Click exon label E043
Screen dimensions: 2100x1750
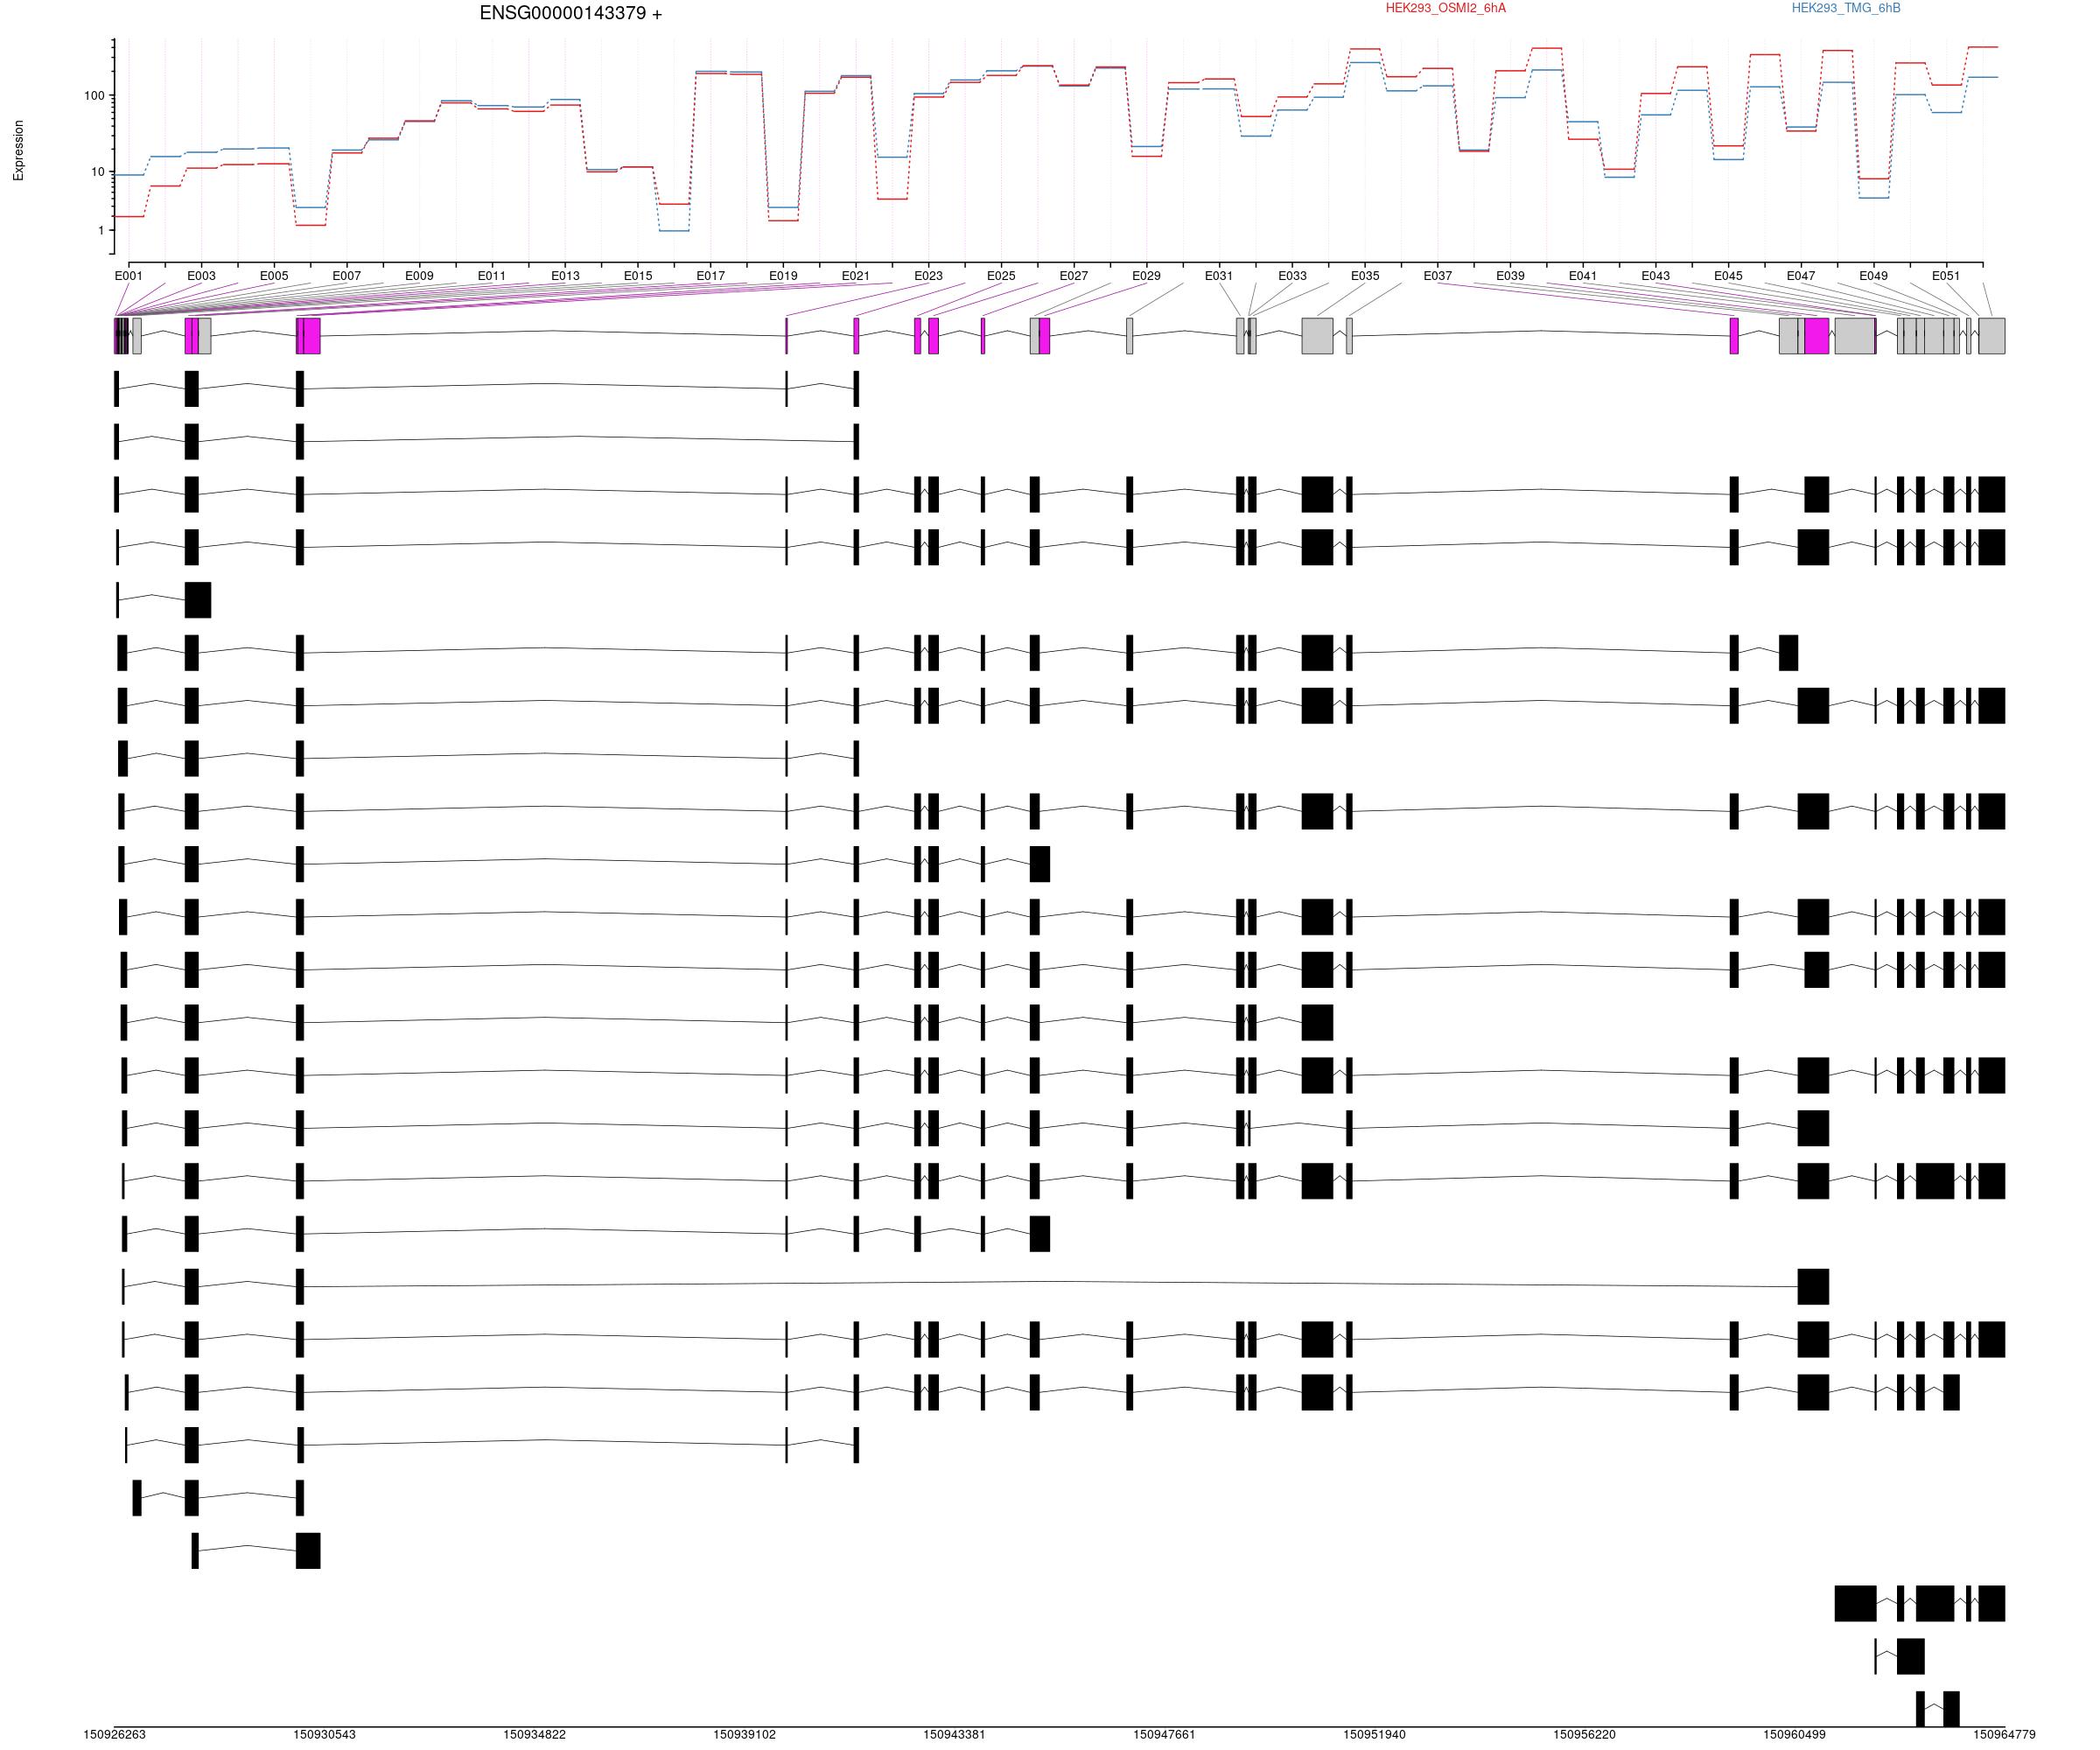[x=1655, y=276]
